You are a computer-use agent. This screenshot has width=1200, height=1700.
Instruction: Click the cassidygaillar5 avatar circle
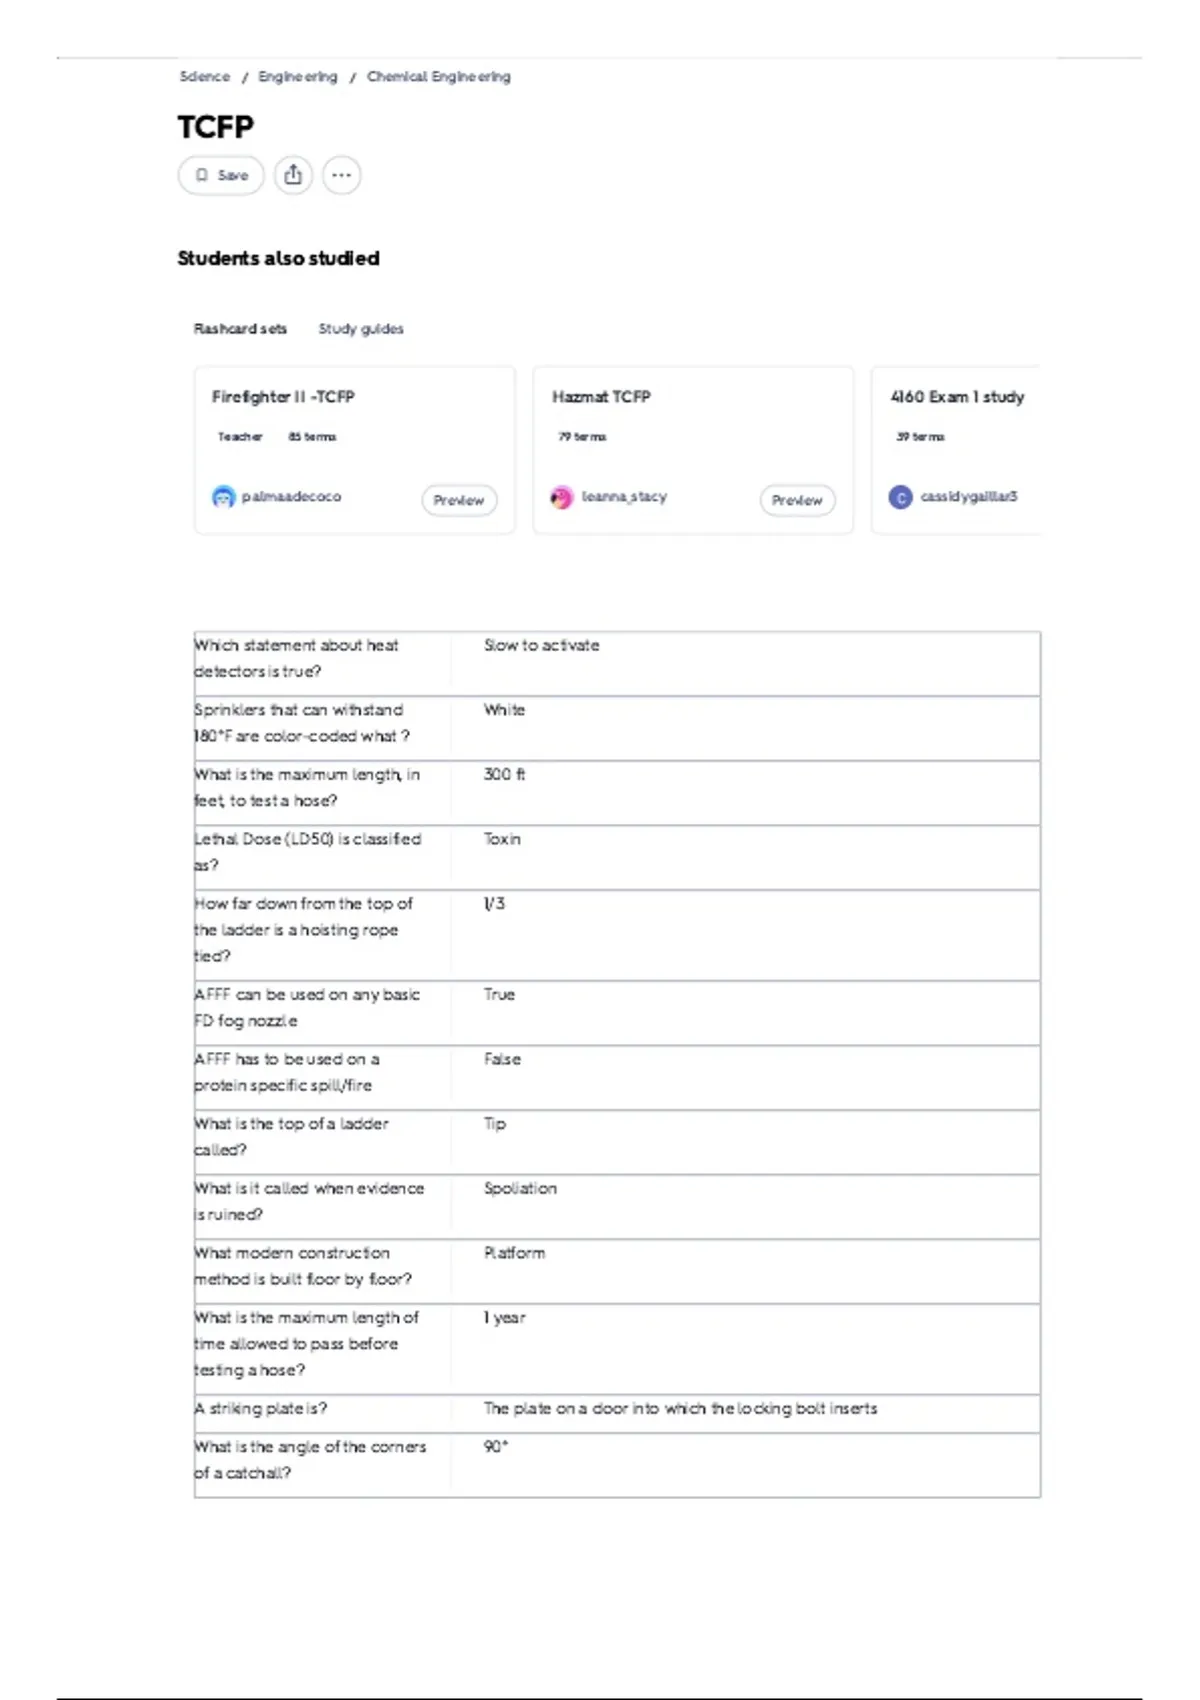coord(900,497)
